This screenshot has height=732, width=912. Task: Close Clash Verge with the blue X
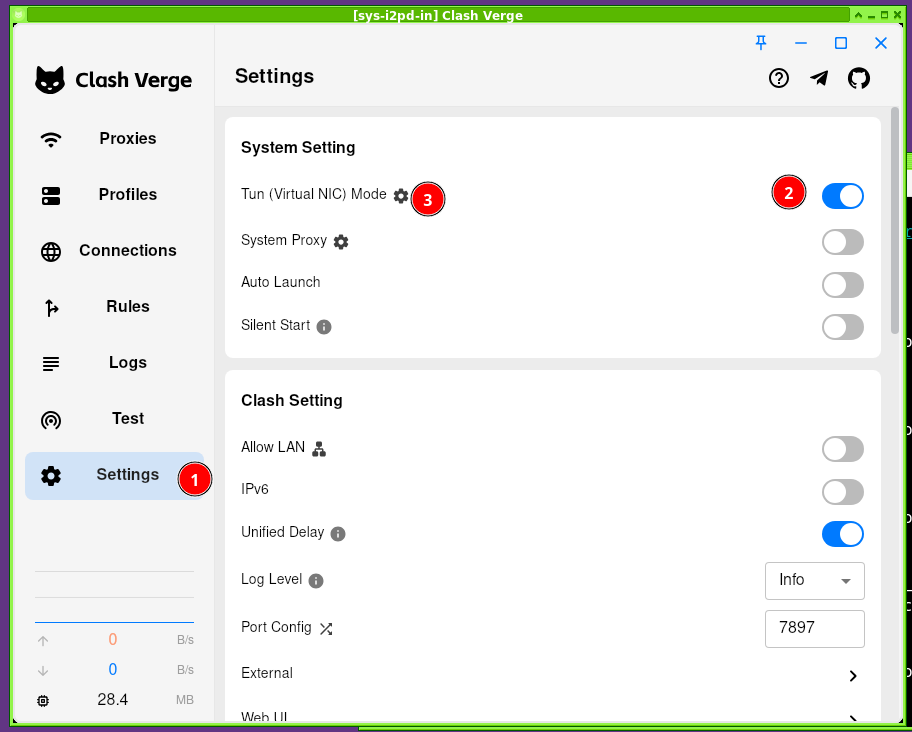point(881,43)
